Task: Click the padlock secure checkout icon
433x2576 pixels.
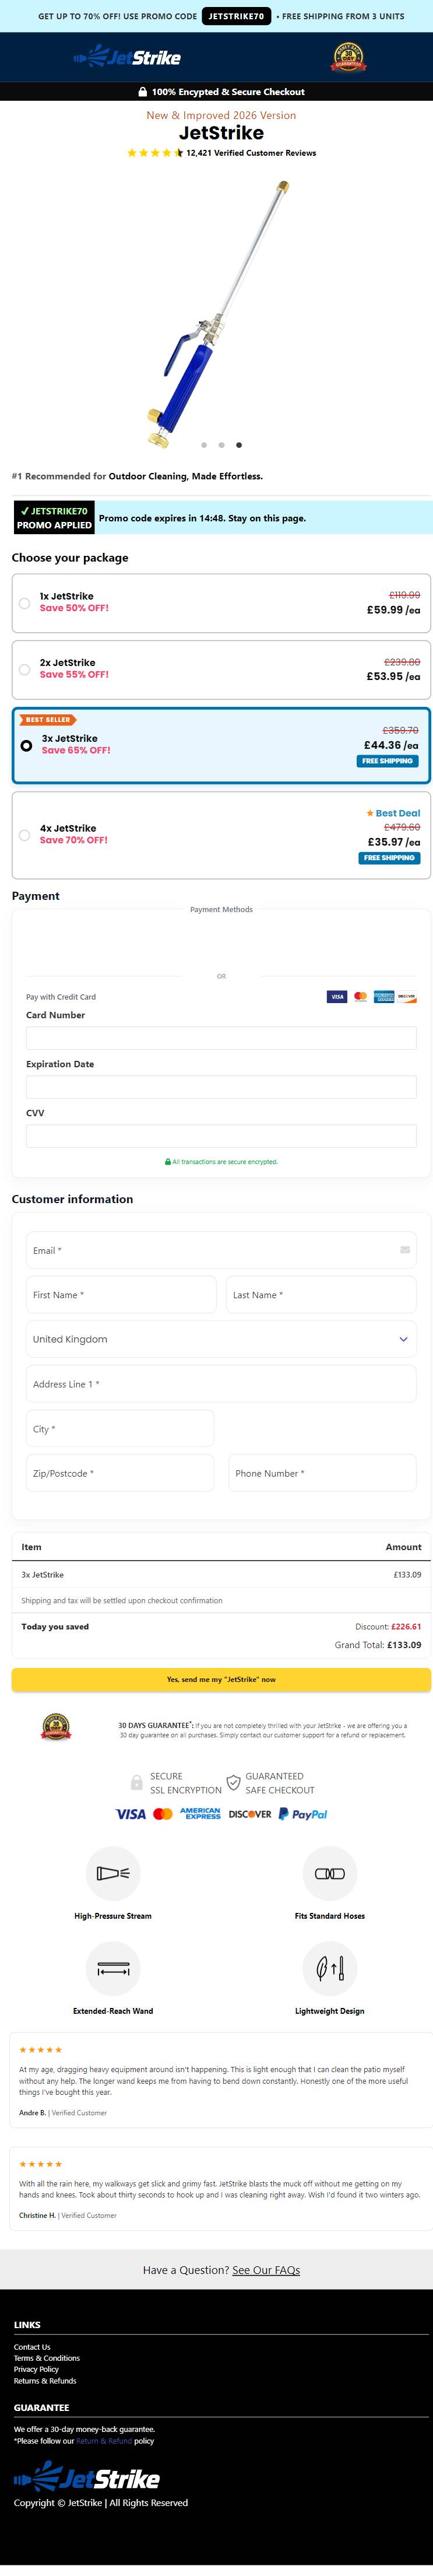Action: tap(143, 91)
